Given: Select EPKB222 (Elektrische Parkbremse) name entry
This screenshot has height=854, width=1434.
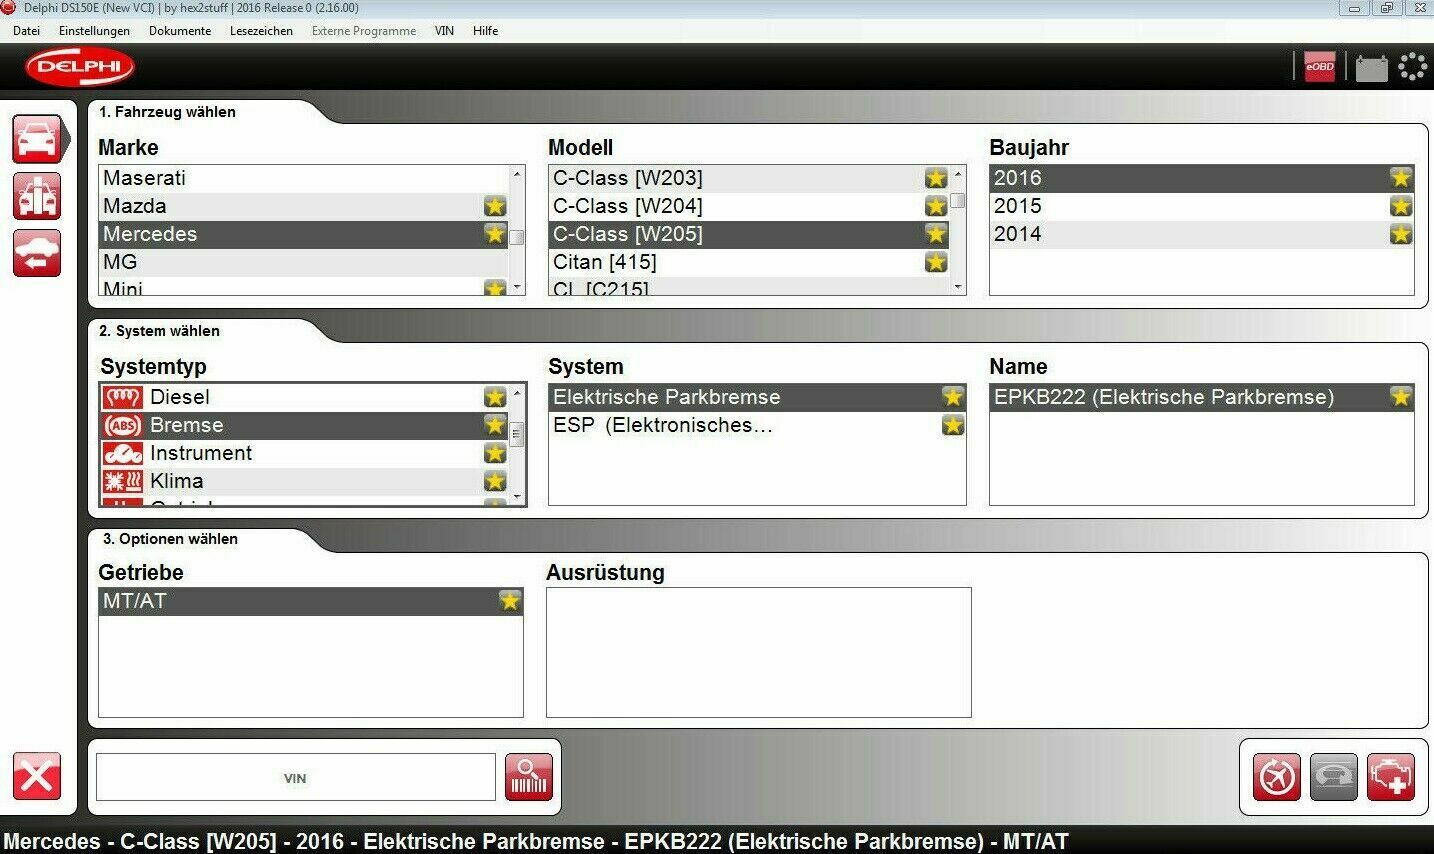Looking at the screenshot, I should click(1202, 397).
